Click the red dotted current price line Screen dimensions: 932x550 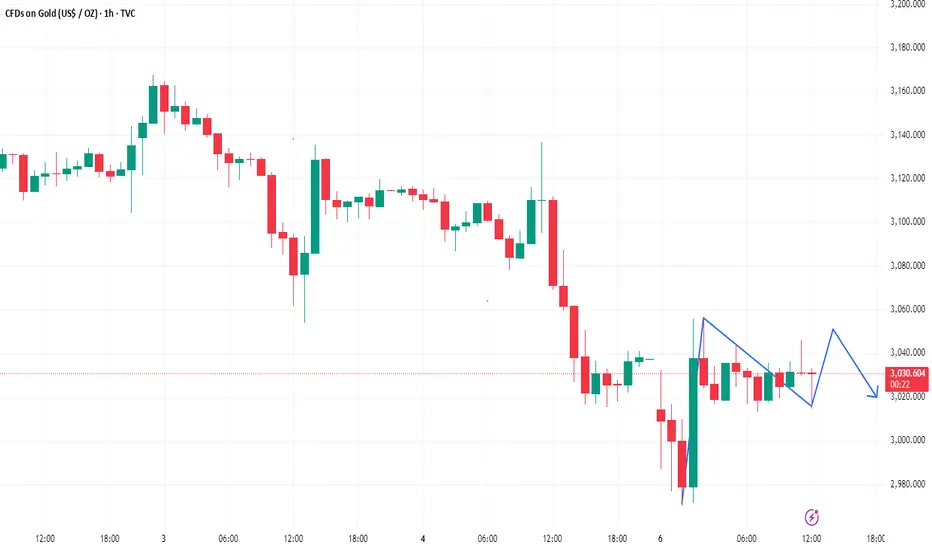(442, 373)
